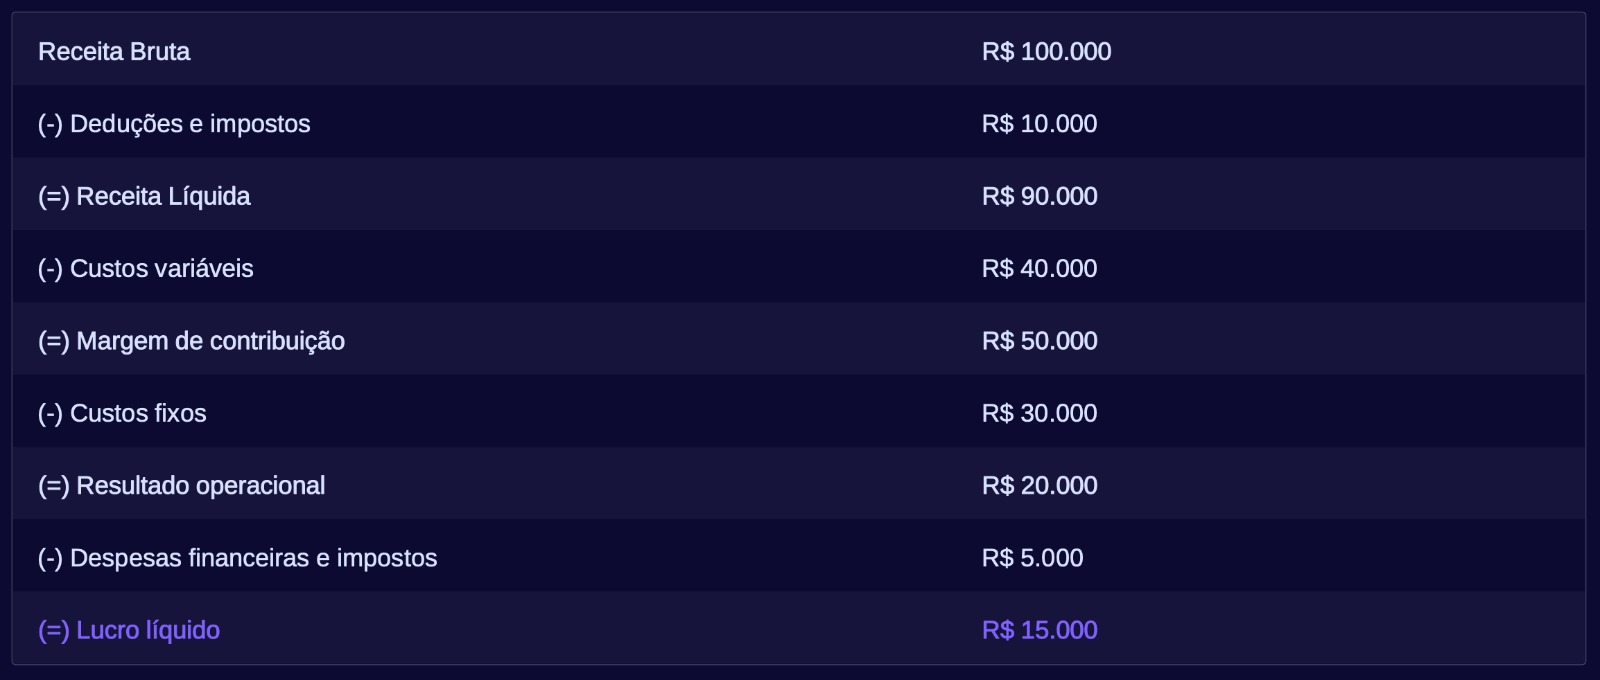Select the R$ 5.000 value
Image resolution: width=1600 pixels, height=680 pixels.
(1032, 558)
